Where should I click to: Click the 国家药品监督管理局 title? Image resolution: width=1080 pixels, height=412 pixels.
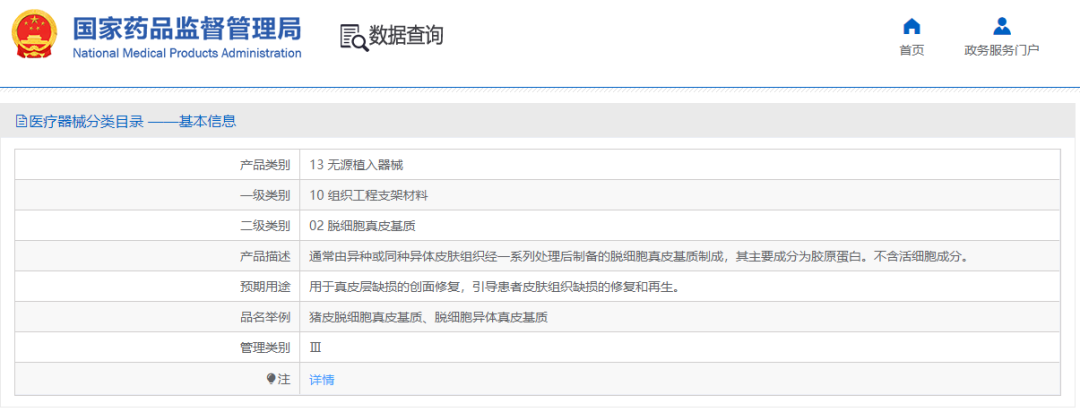click(187, 28)
